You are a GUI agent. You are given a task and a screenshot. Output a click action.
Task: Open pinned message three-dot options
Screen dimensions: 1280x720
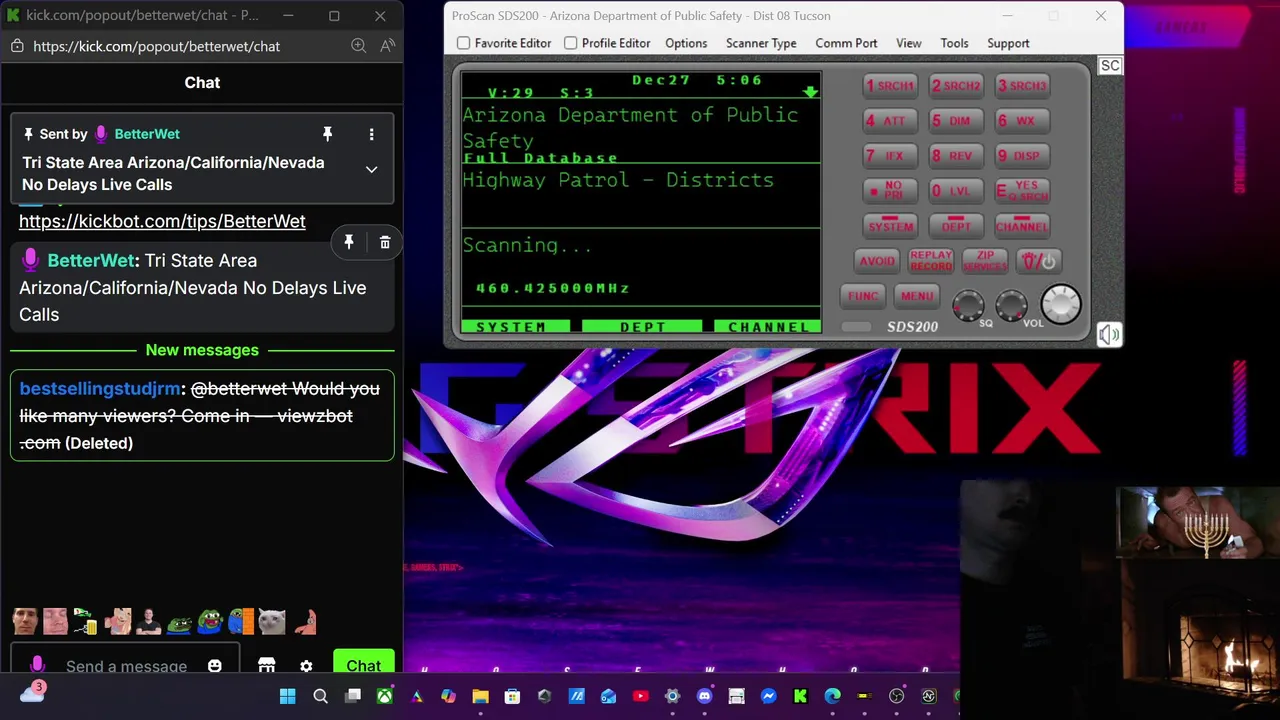[x=371, y=134]
